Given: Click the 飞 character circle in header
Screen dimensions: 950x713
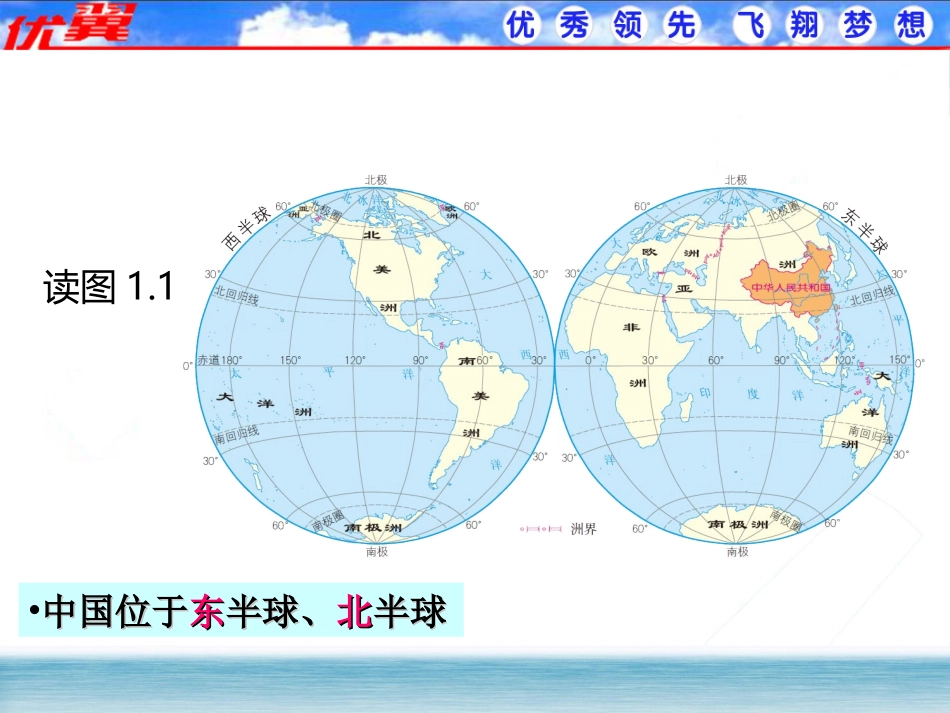Looking at the screenshot, I should tap(751, 25).
